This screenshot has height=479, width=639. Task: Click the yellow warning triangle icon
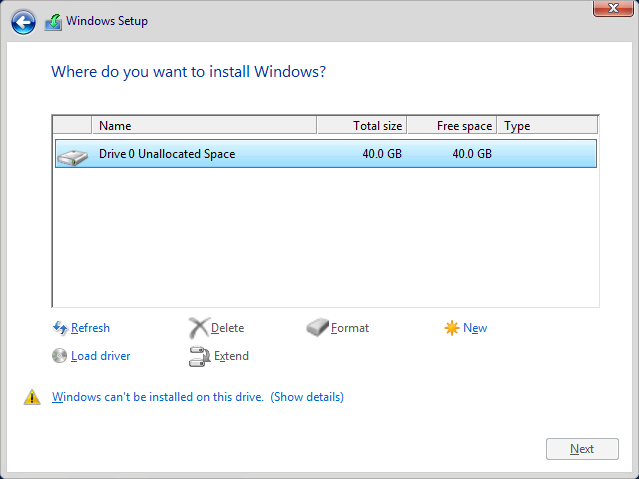tap(32, 397)
